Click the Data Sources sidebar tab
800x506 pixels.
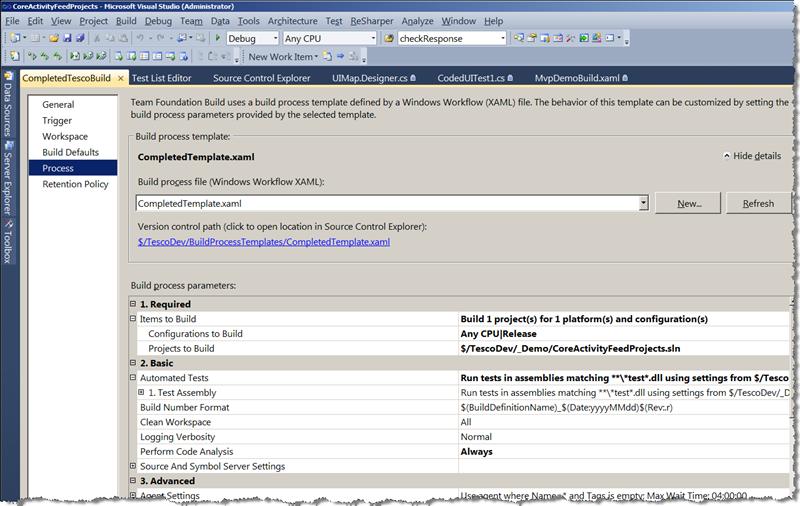coord(8,105)
